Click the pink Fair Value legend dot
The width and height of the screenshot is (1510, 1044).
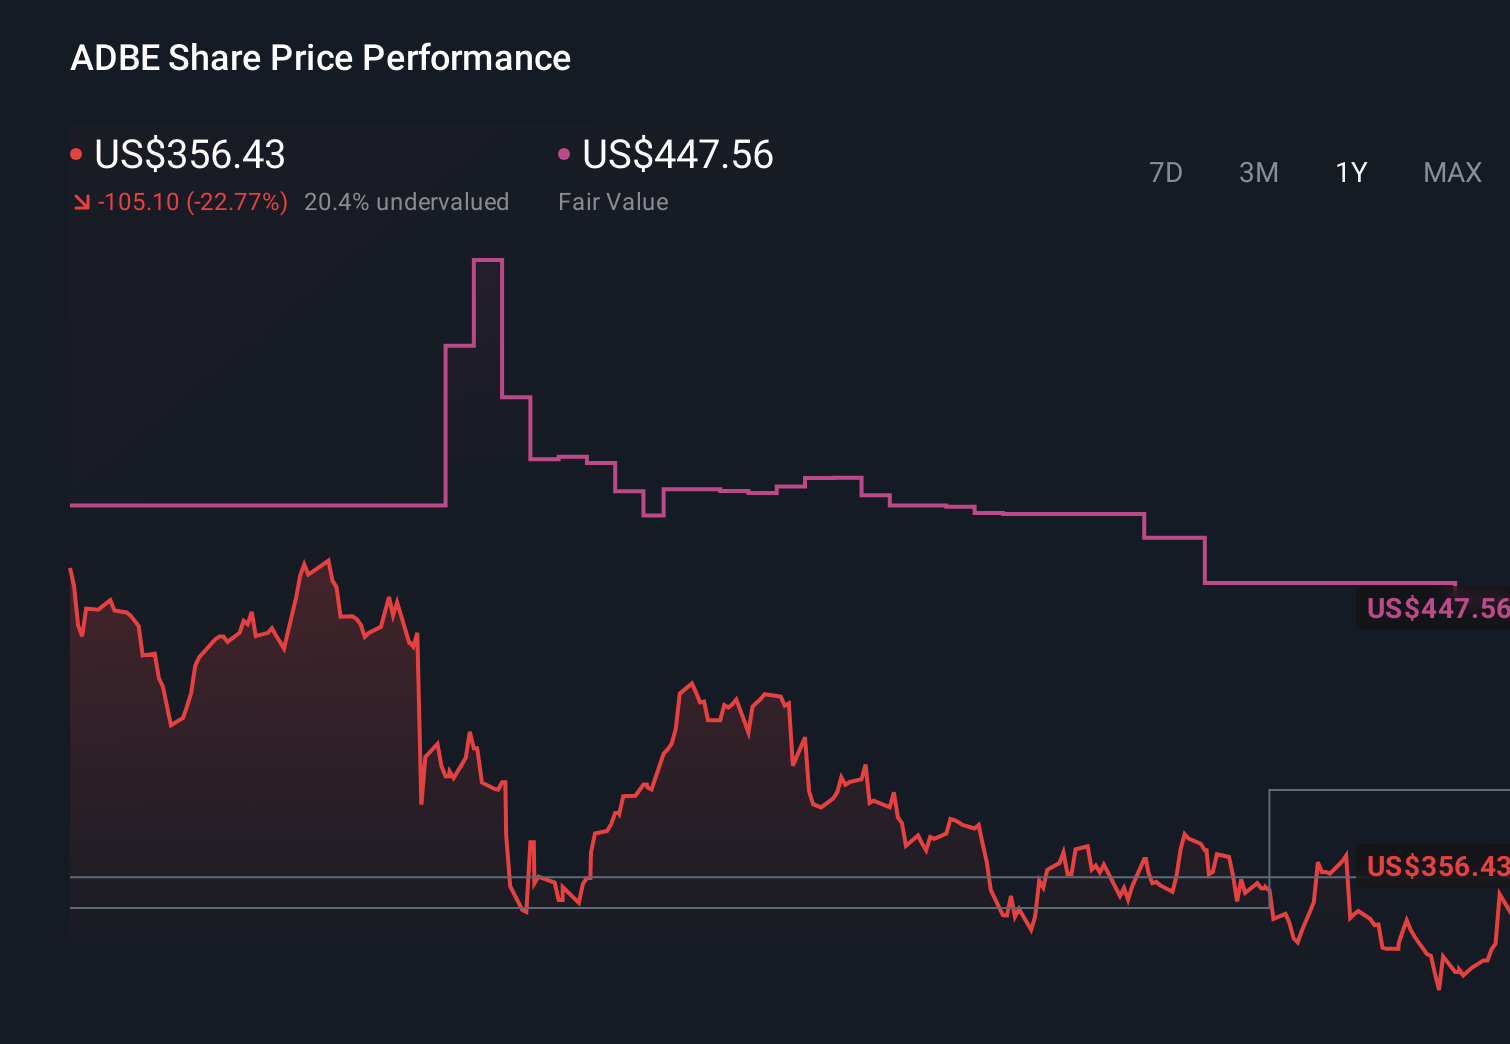pos(565,152)
